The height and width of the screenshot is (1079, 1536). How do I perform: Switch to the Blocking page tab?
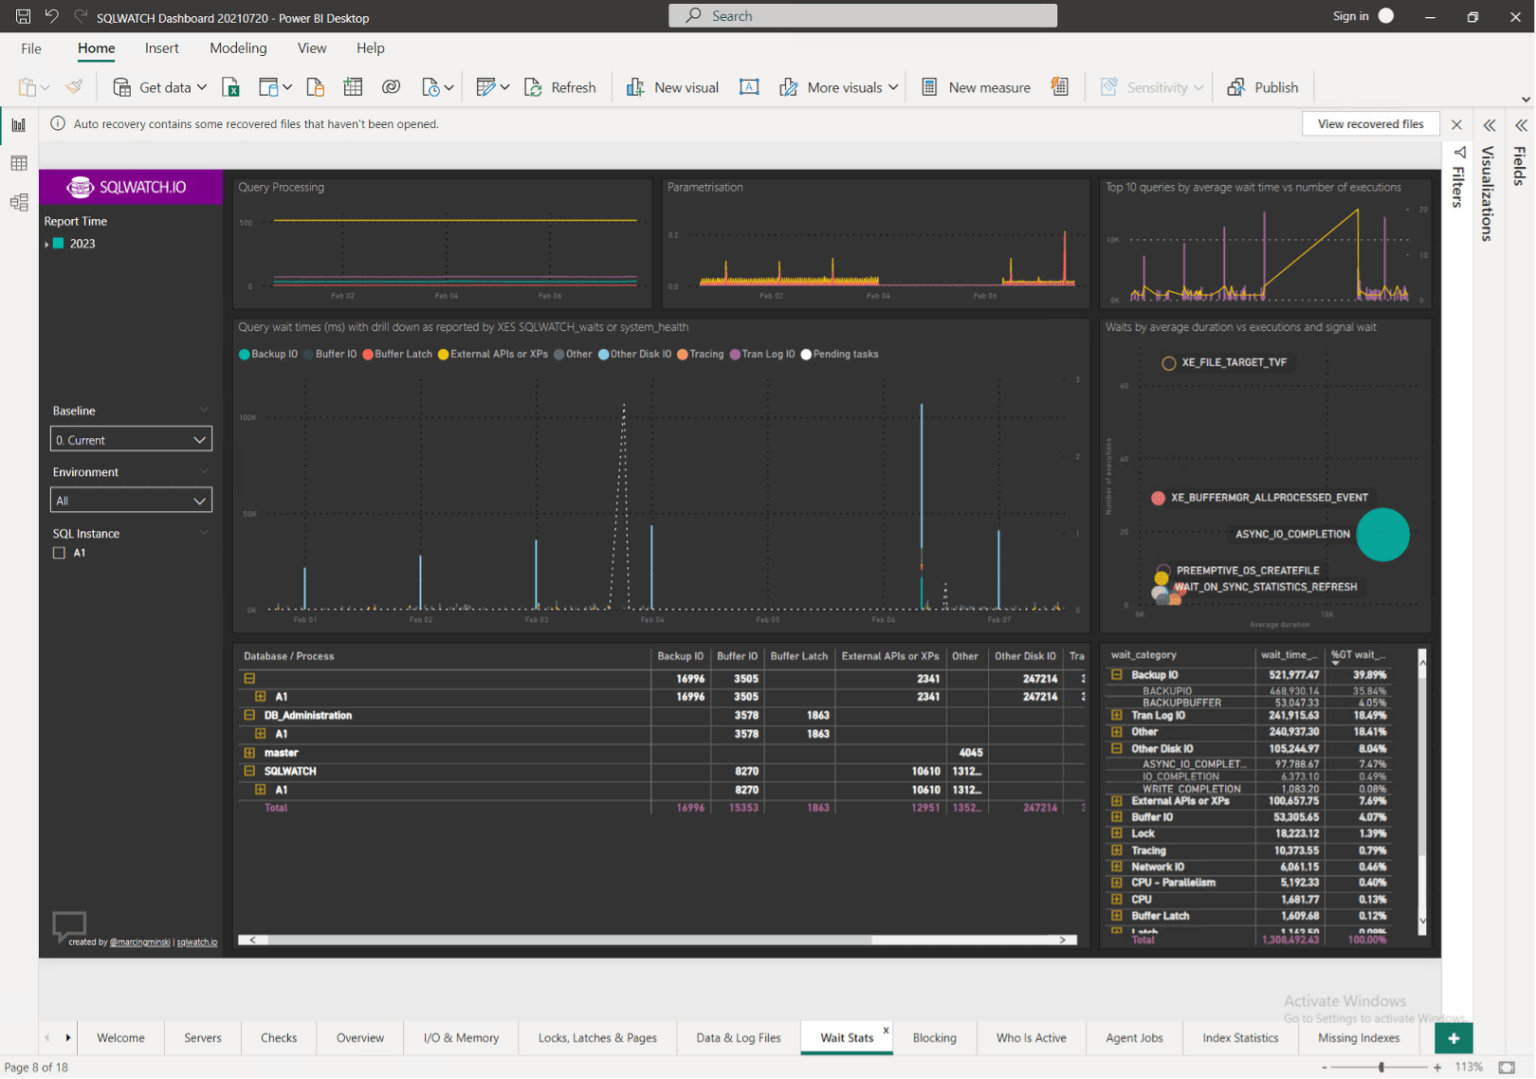tap(934, 1038)
